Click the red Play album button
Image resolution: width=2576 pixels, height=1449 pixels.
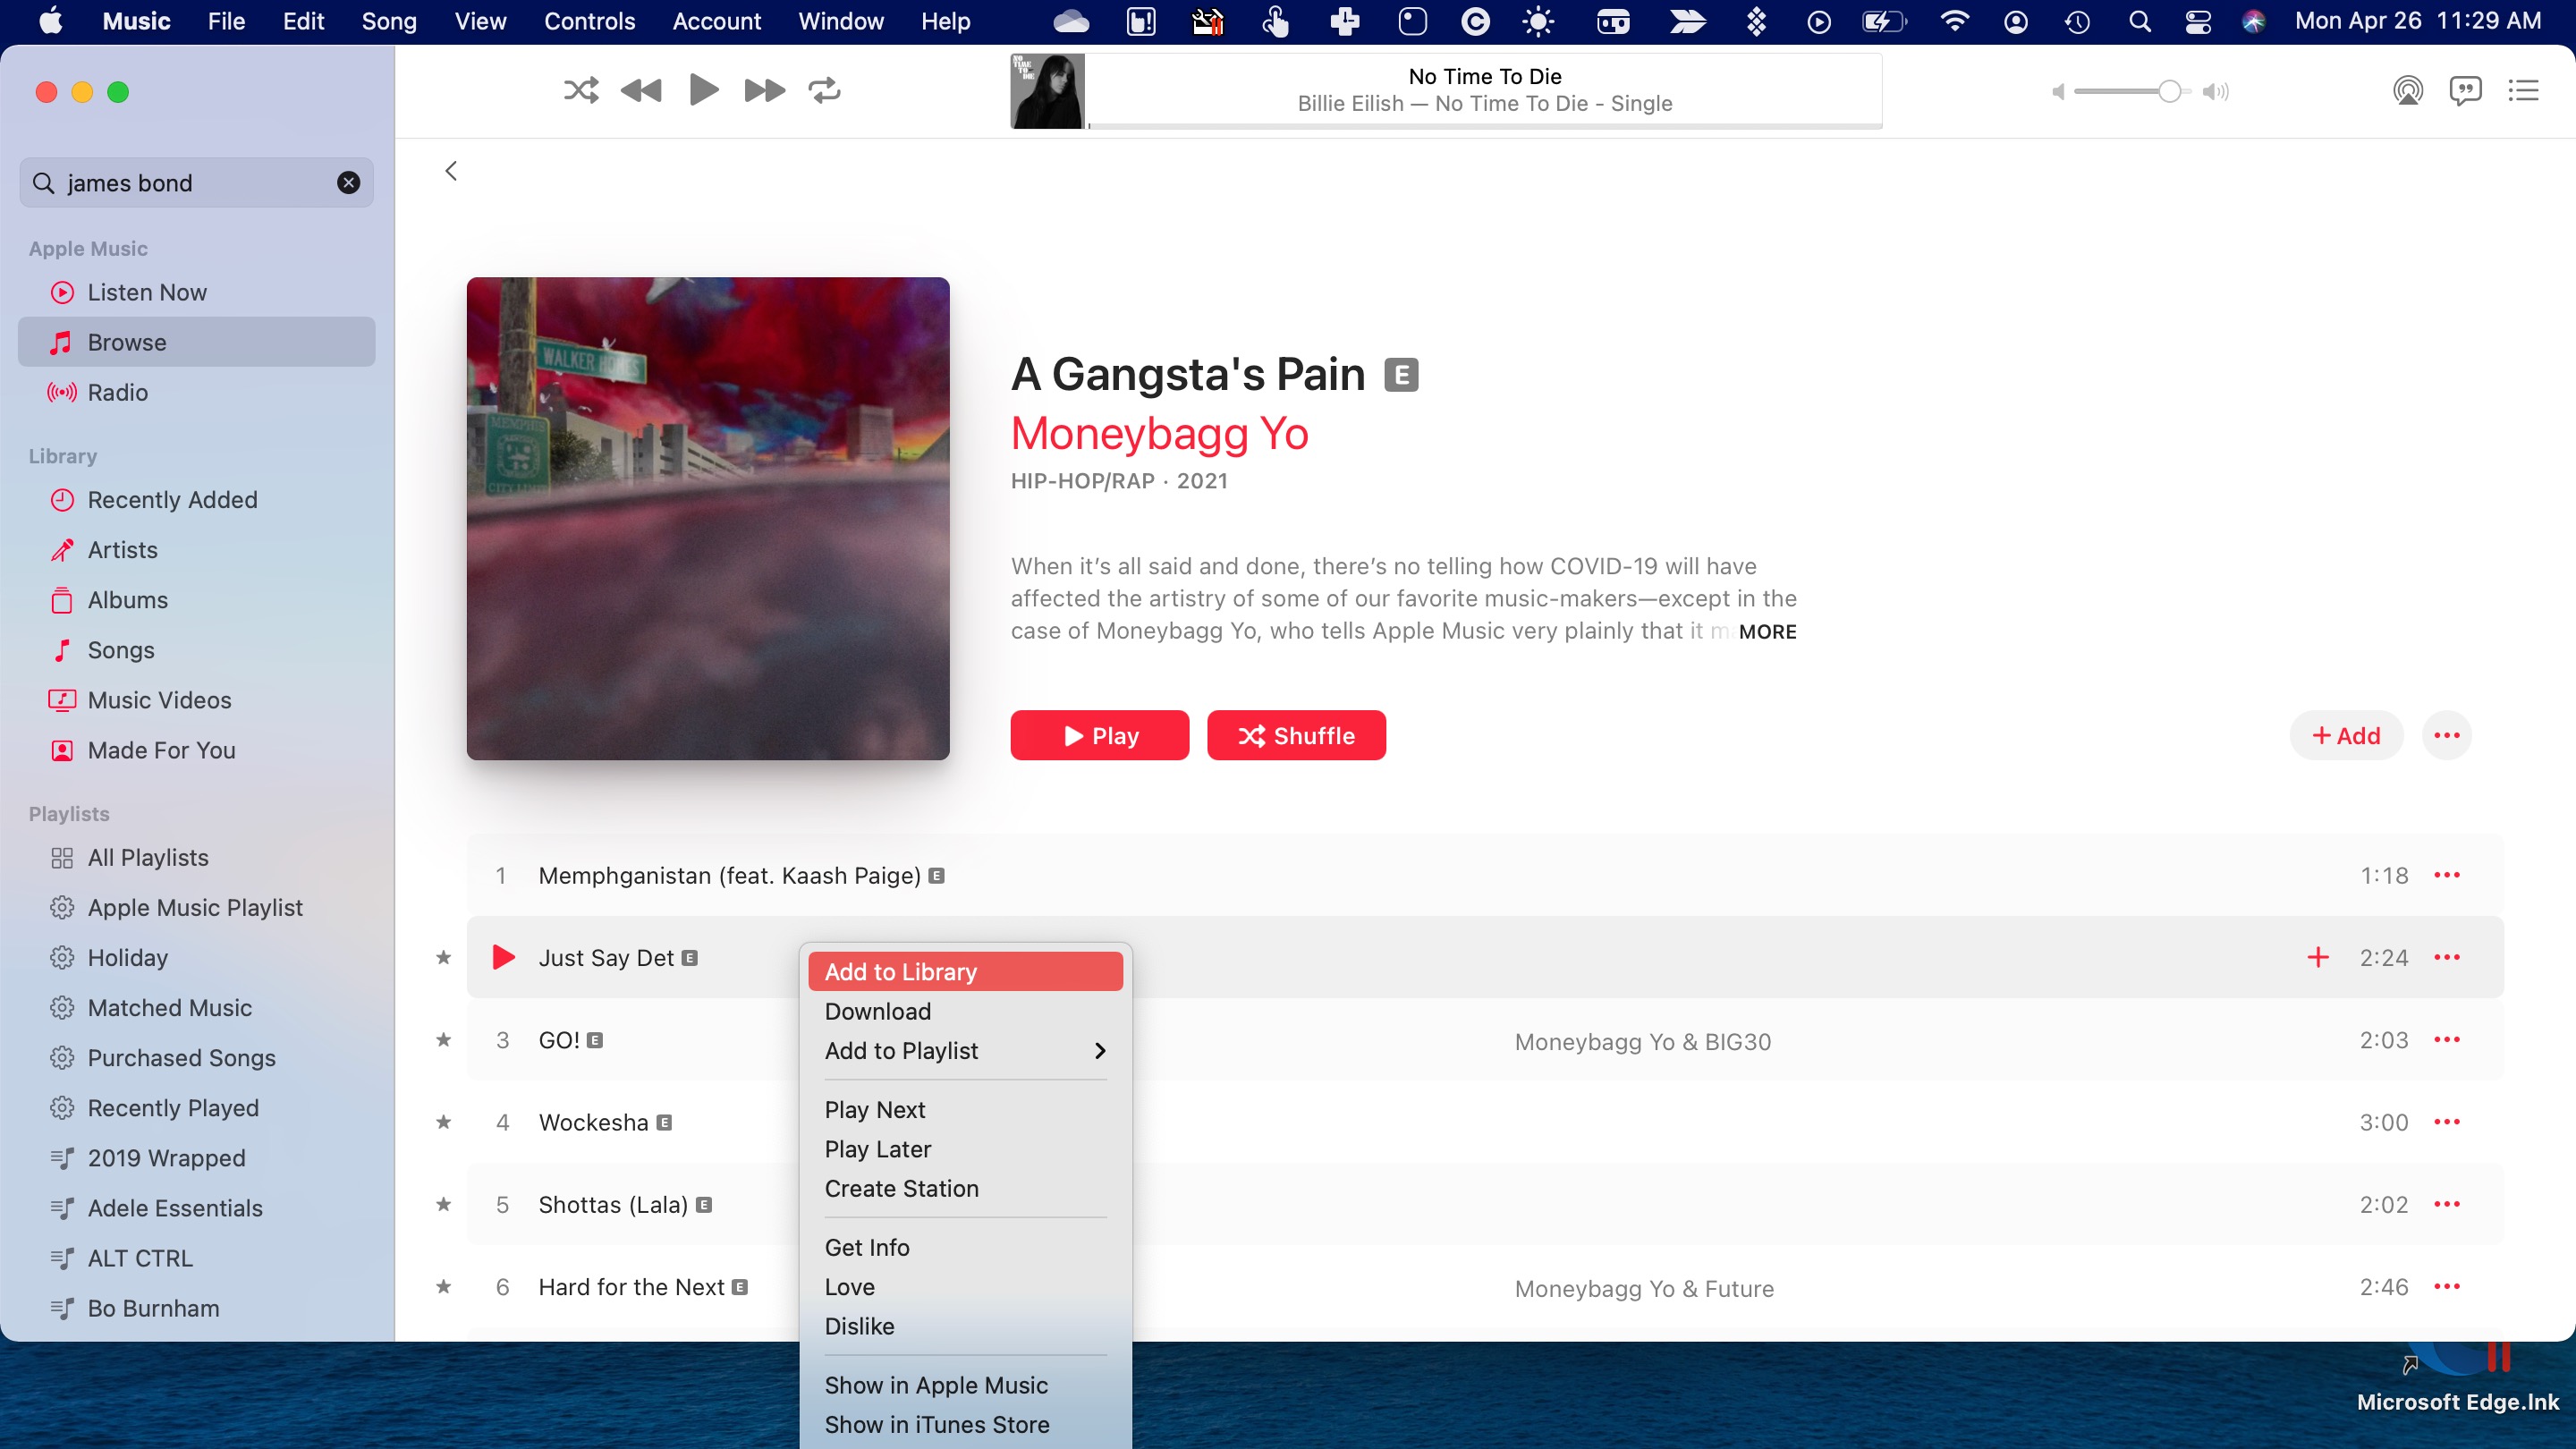[x=1099, y=736]
